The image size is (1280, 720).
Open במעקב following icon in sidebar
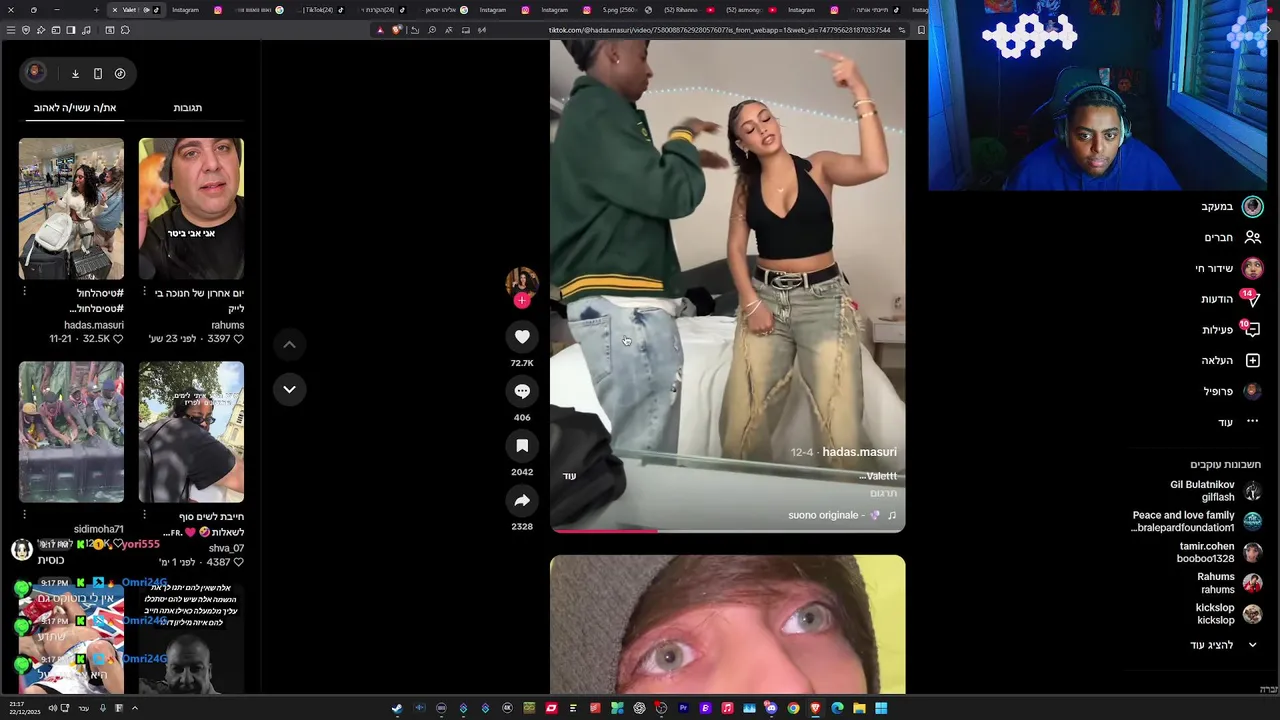pos(1252,206)
